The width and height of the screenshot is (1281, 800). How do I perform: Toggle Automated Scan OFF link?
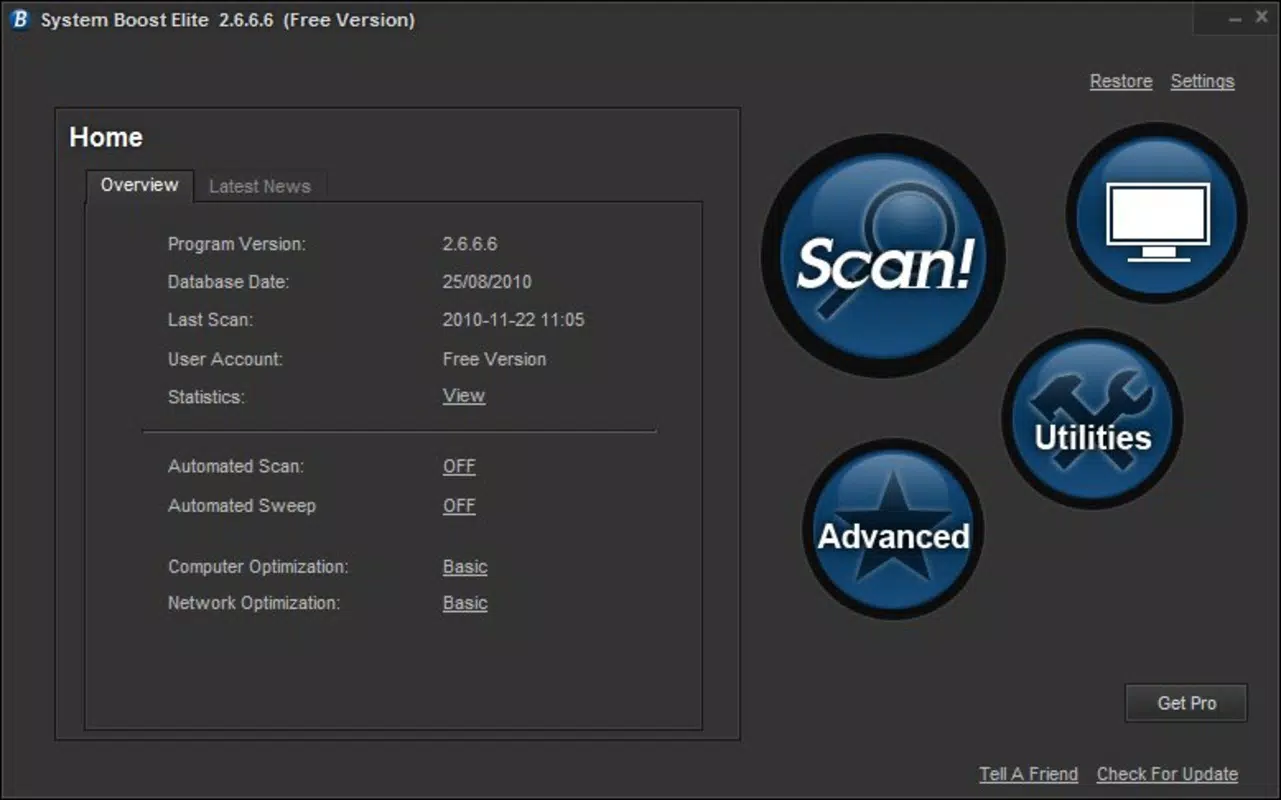[459, 466]
